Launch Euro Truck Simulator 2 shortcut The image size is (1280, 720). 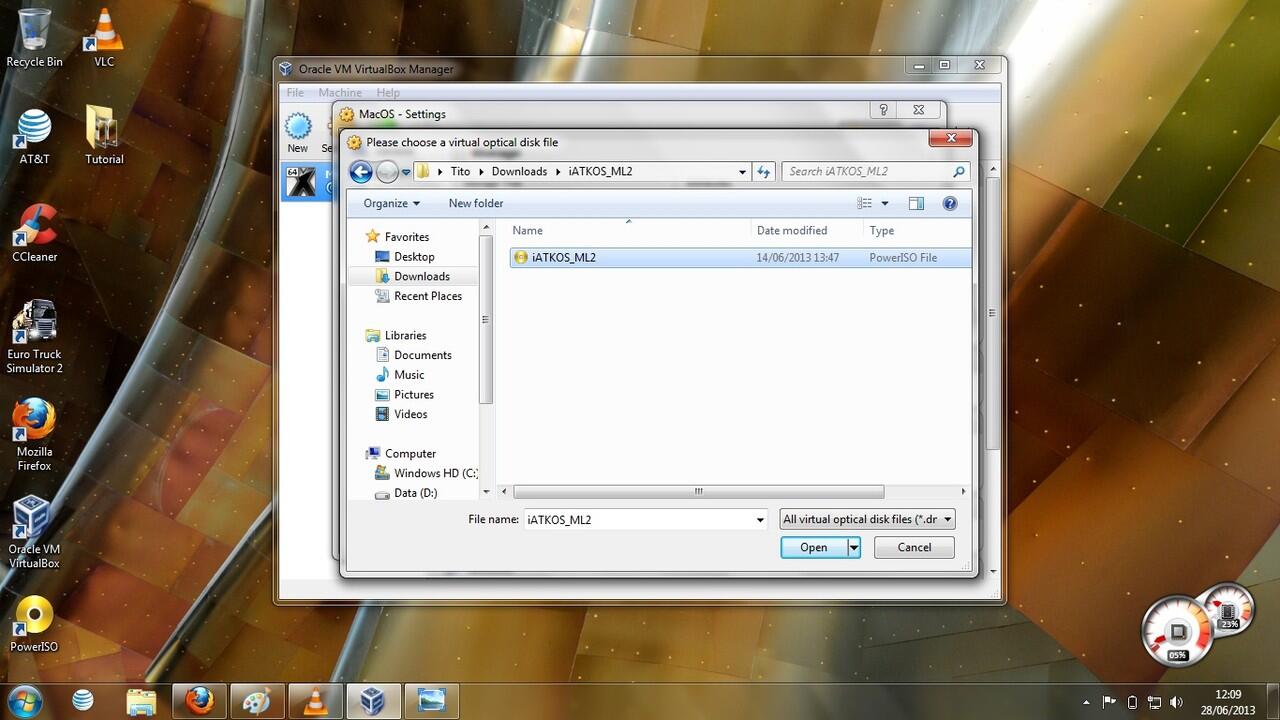pos(34,337)
